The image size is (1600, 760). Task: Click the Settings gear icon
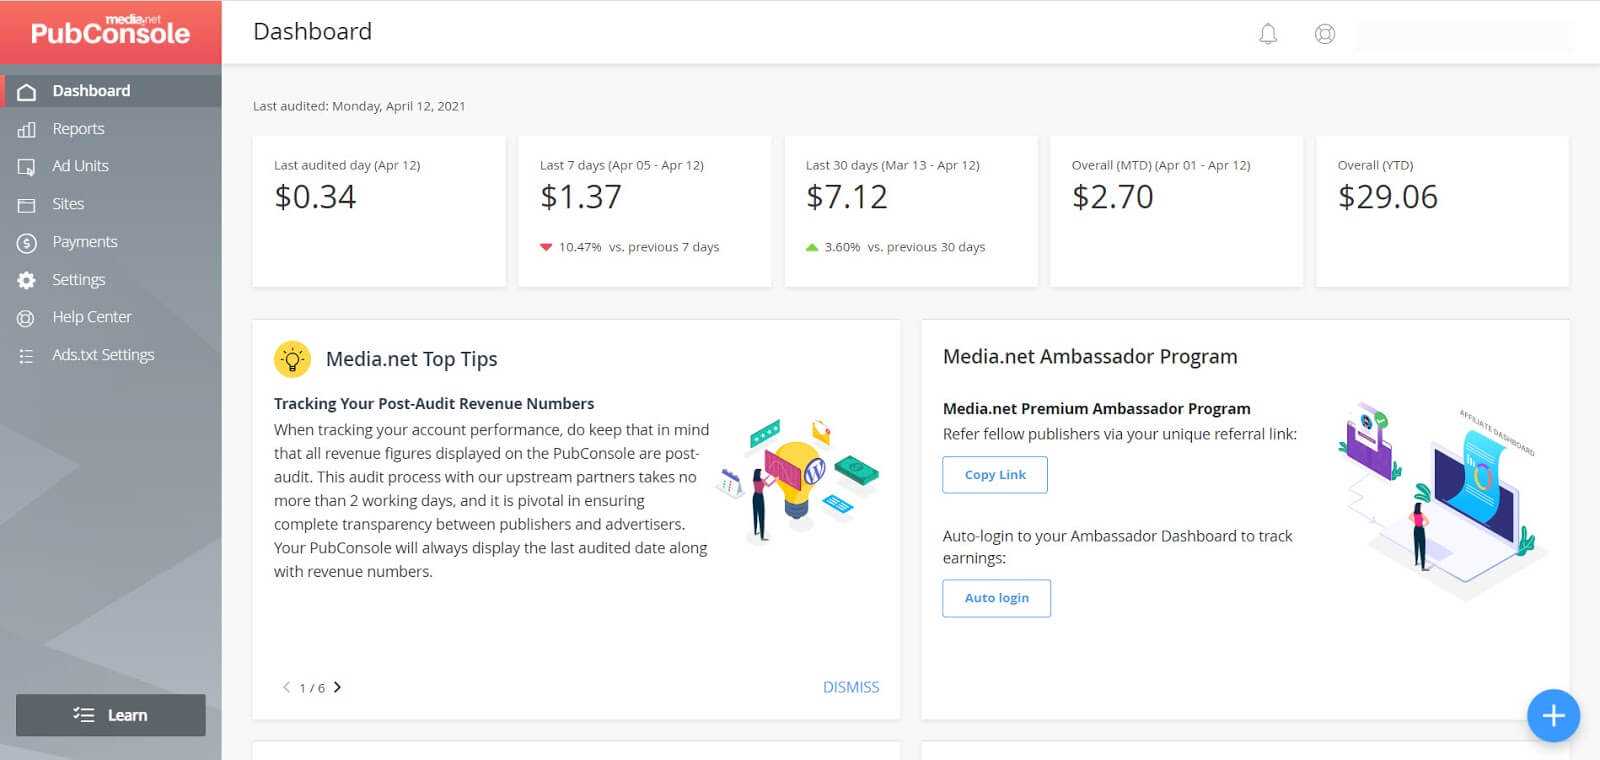pos(27,280)
